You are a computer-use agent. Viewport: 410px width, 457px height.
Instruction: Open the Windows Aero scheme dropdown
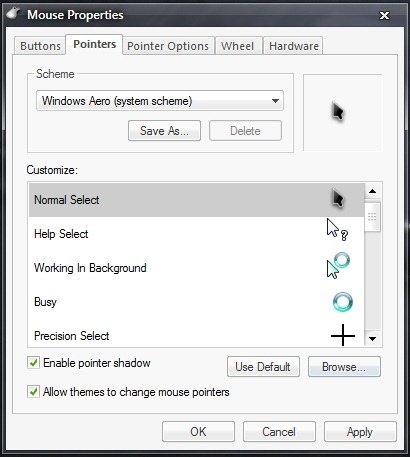[160, 100]
